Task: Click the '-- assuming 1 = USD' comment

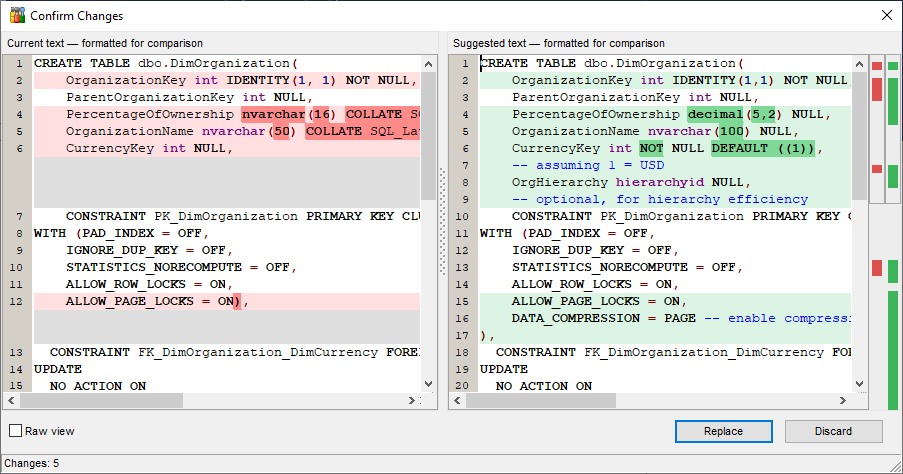Action: pyautogui.click(x=588, y=165)
